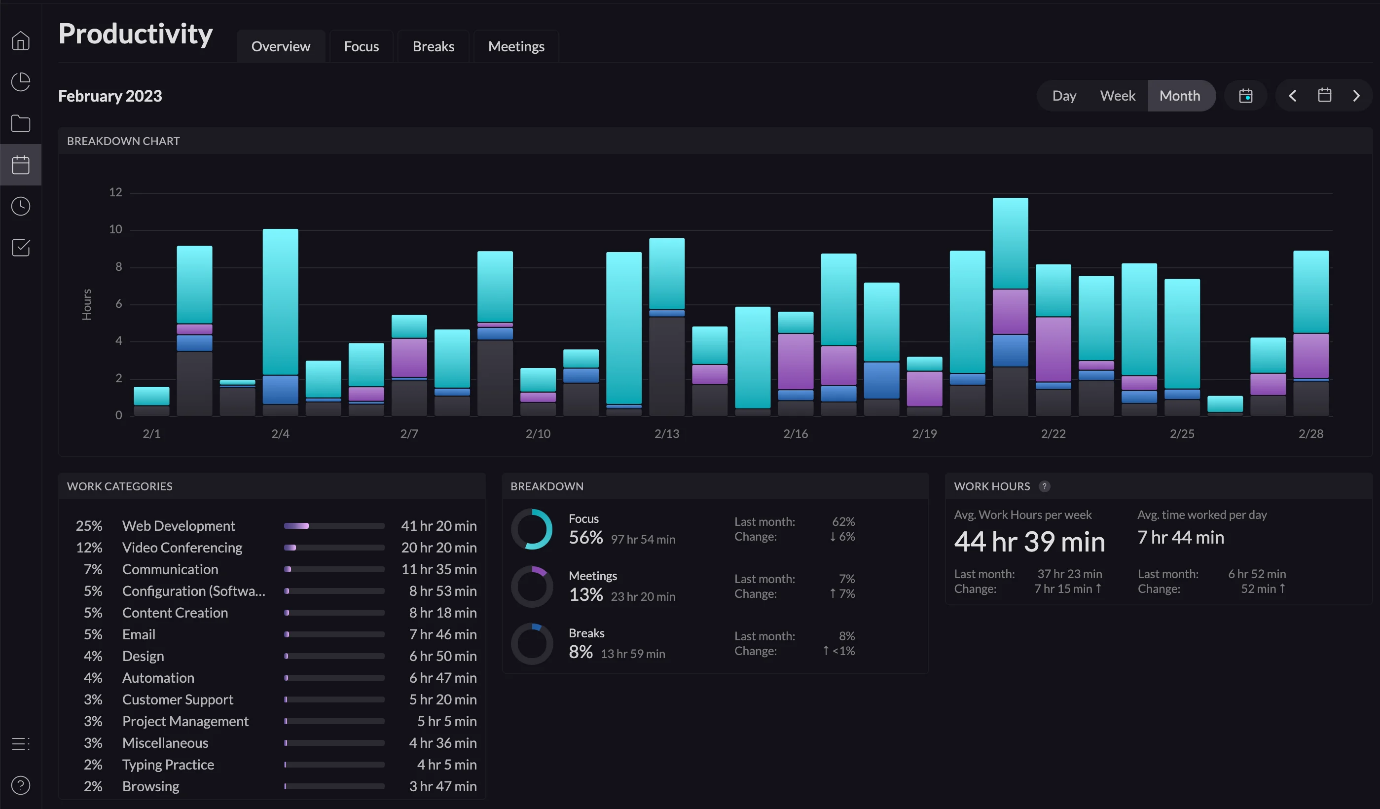Open the Projects folder sidebar icon
This screenshot has width=1380, height=809.
[20, 122]
